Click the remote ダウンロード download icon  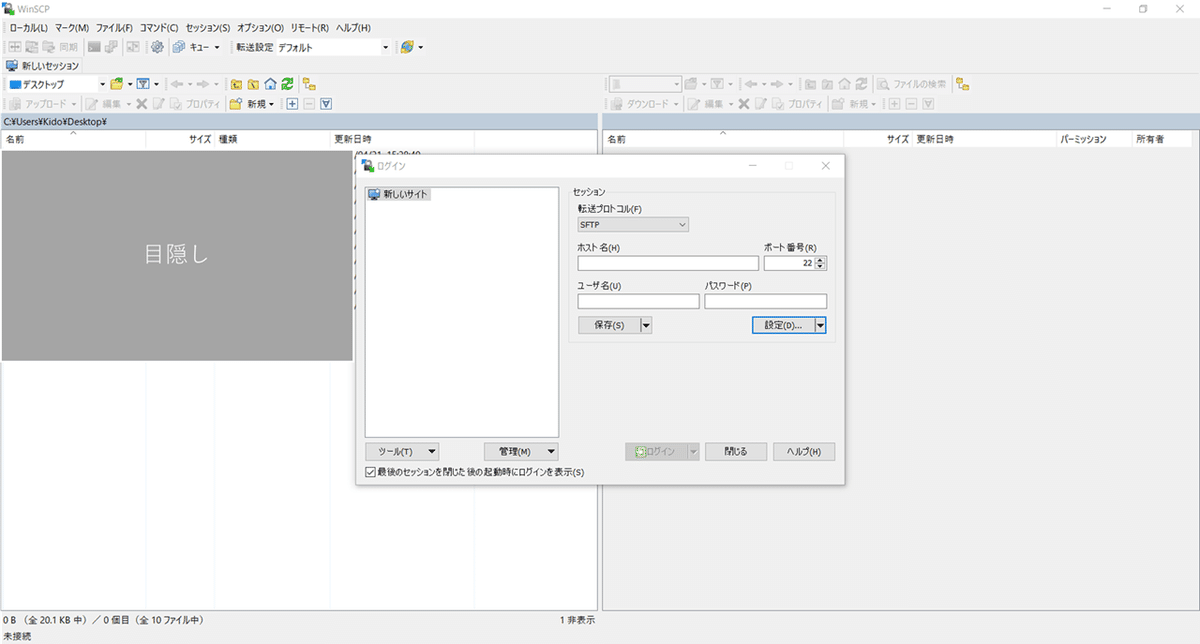coord(617,104)
